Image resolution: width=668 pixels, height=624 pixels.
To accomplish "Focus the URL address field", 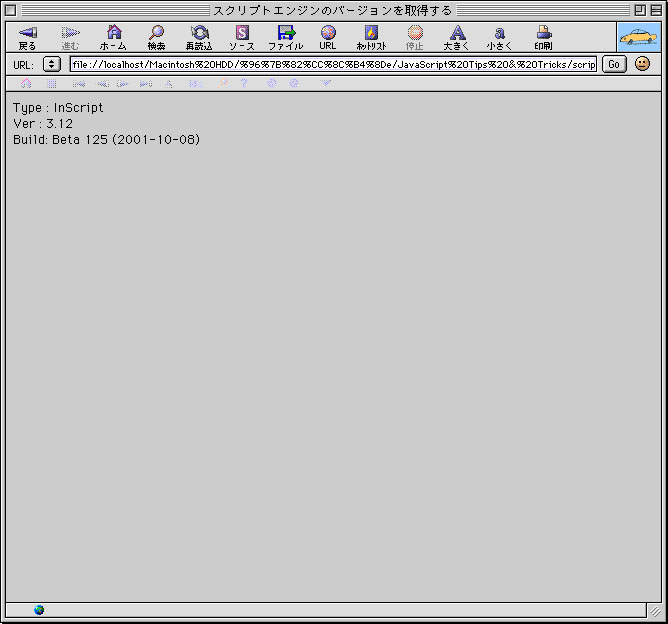I will 333,64.
